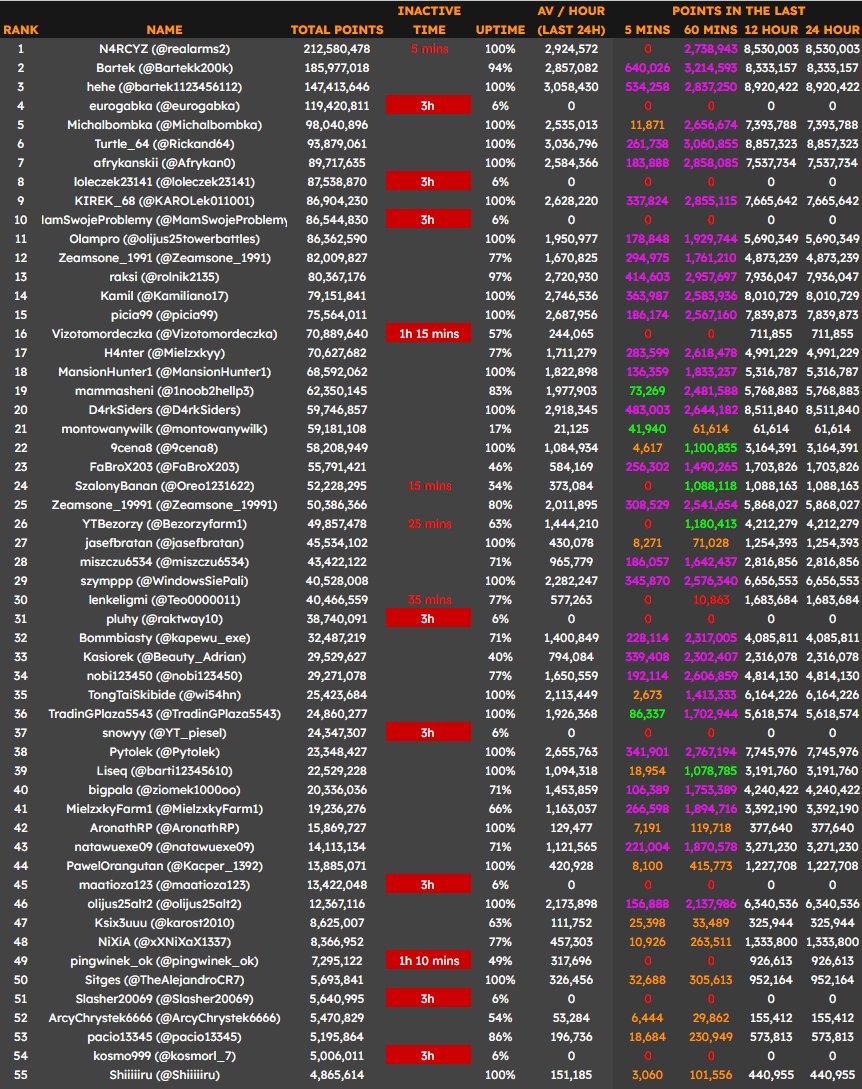The width and height of the screenshot is (862, 1089).
Task: Click the 5 MINS column header
Action: point(647,30)
